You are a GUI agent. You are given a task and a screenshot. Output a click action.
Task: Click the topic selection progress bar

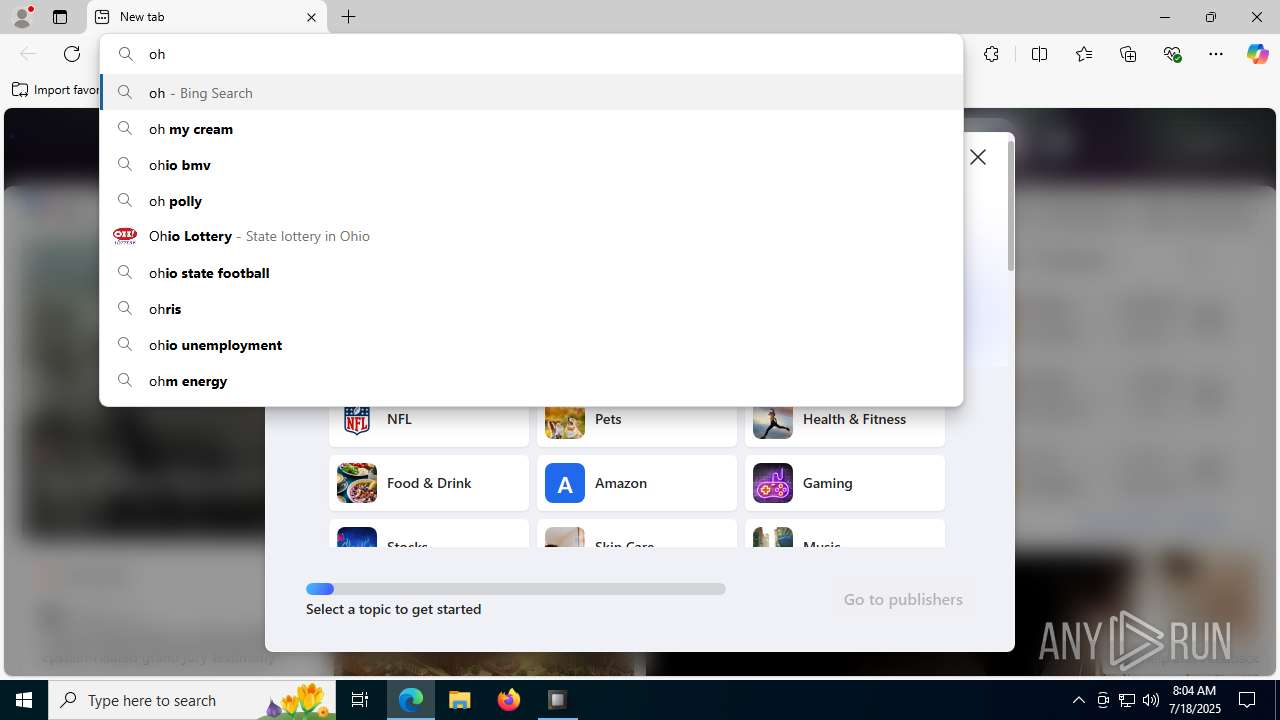click(516, 589)
